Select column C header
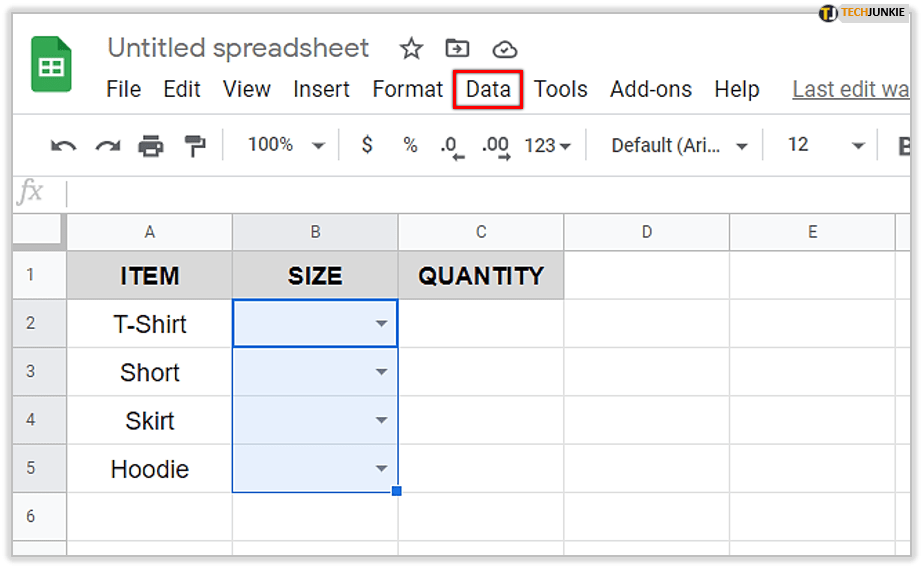 click(481, 232)
